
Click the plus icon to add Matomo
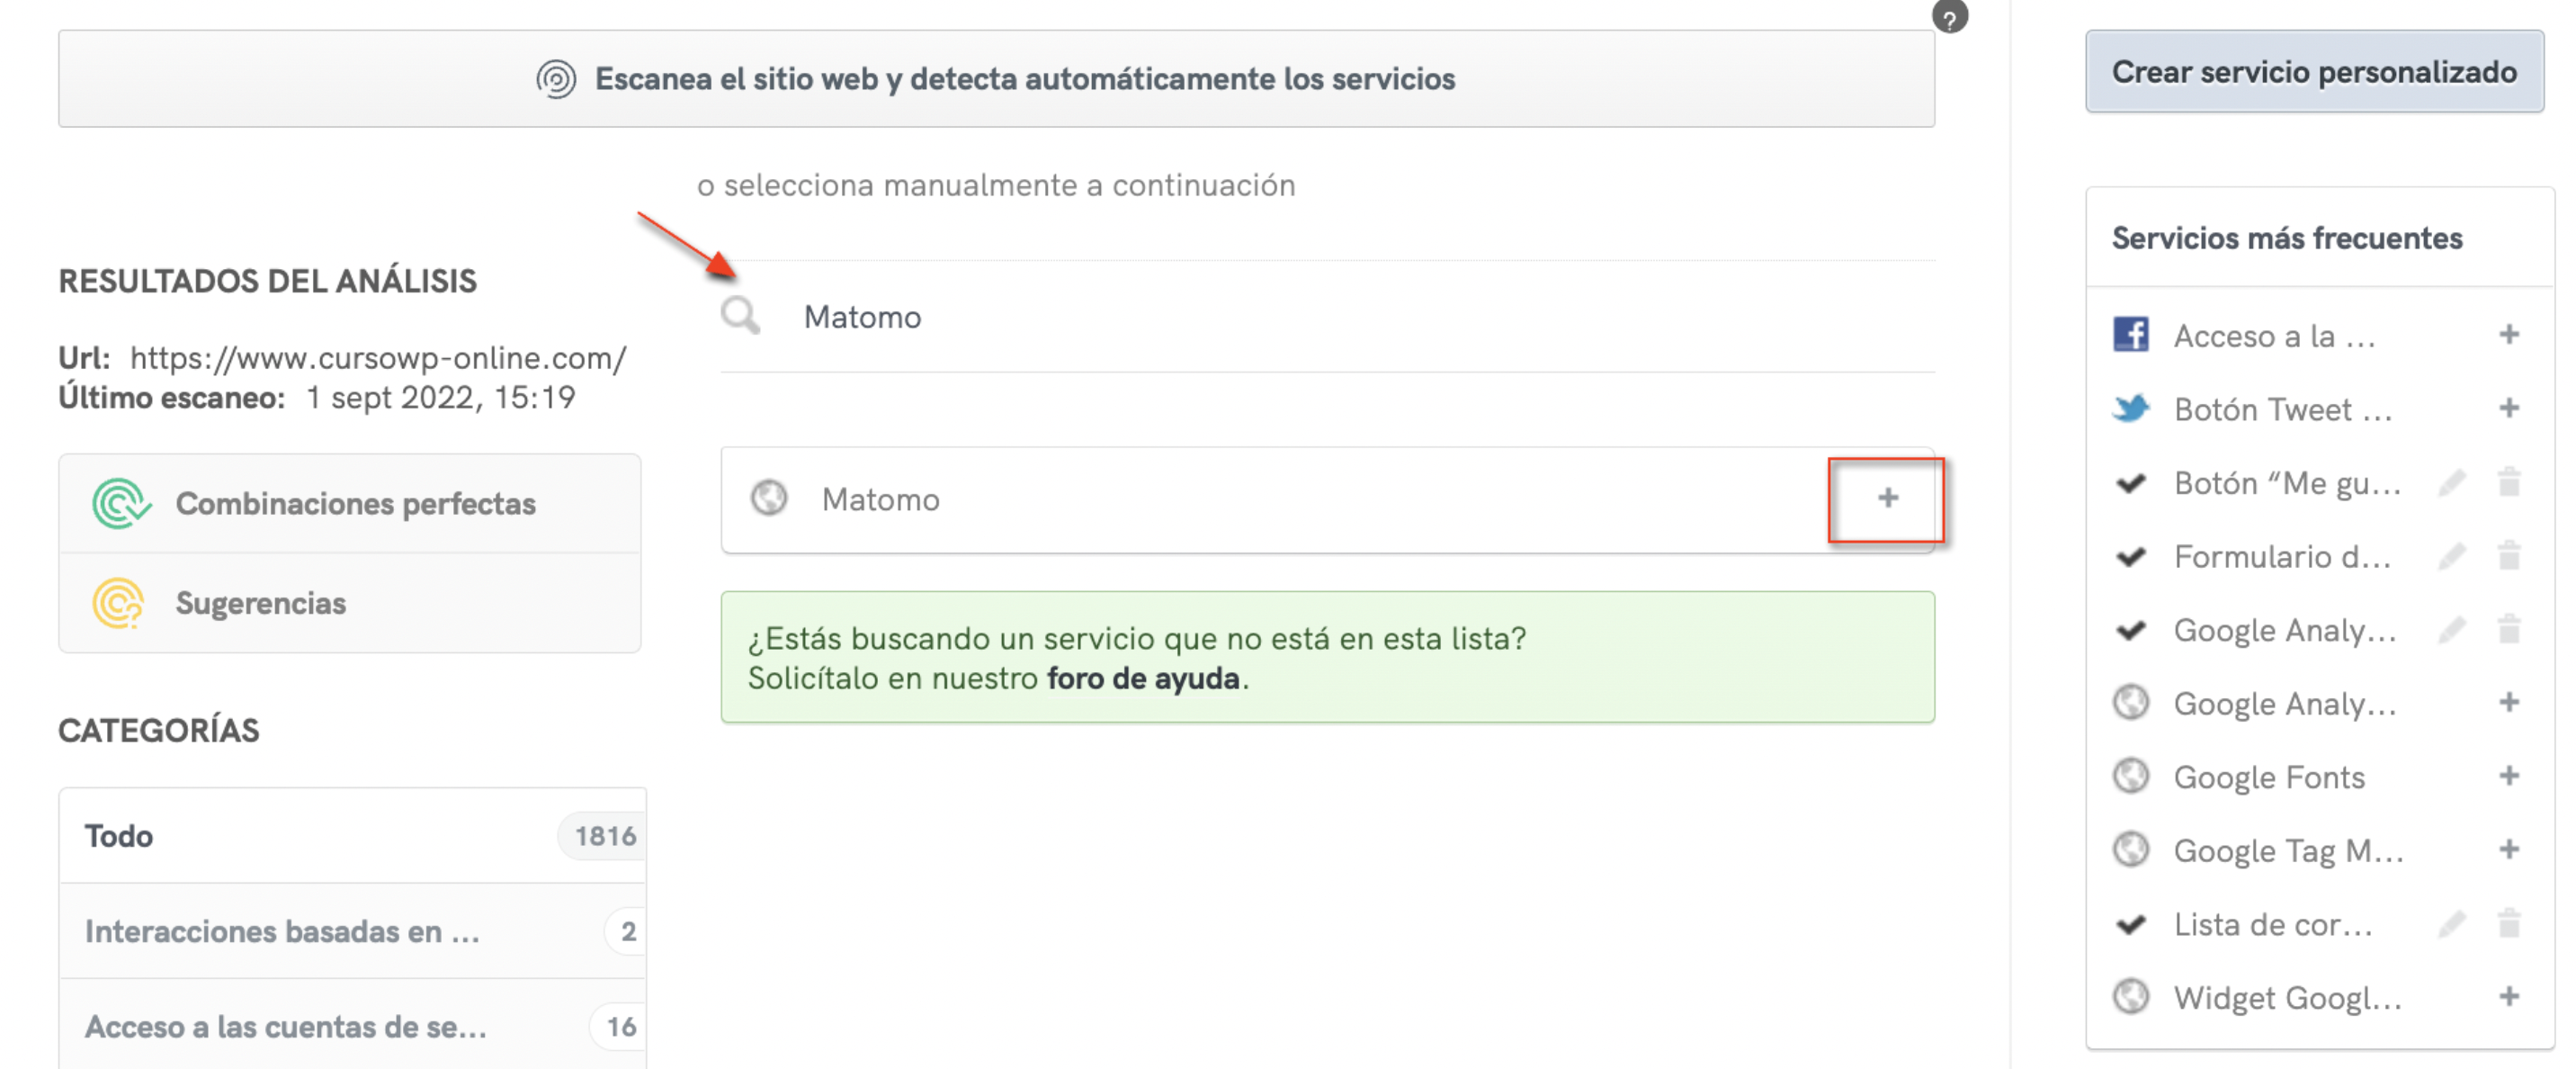pyautogui.click(x=1886, y=498)
